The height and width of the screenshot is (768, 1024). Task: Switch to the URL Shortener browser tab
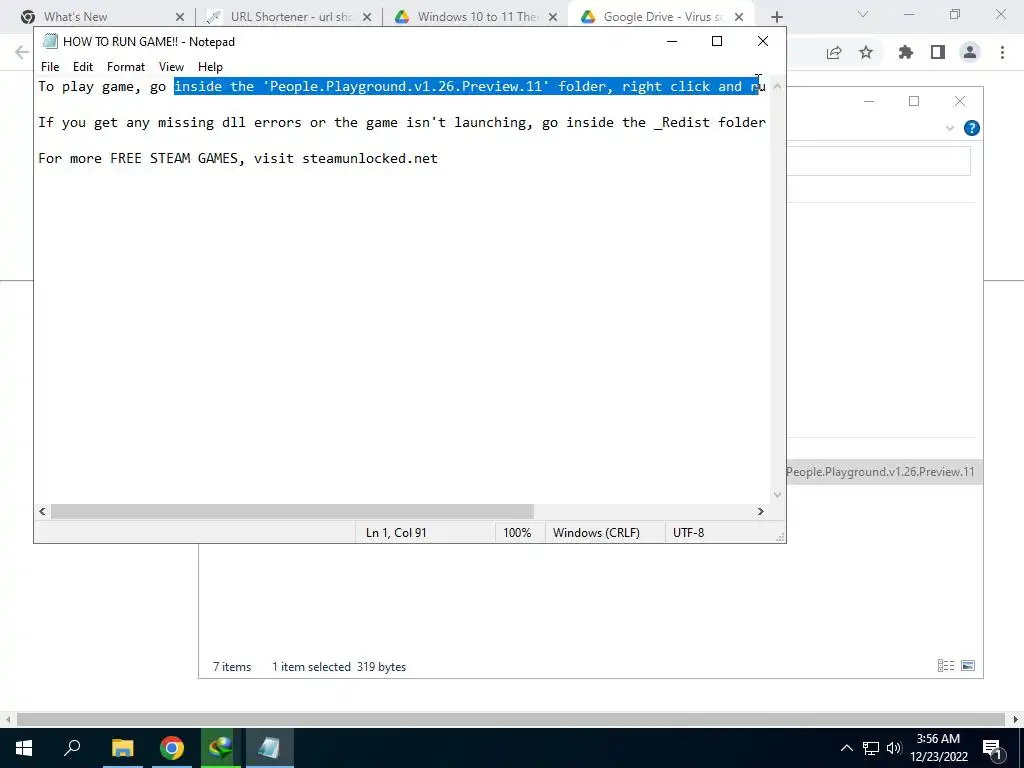tap(291, 16)
